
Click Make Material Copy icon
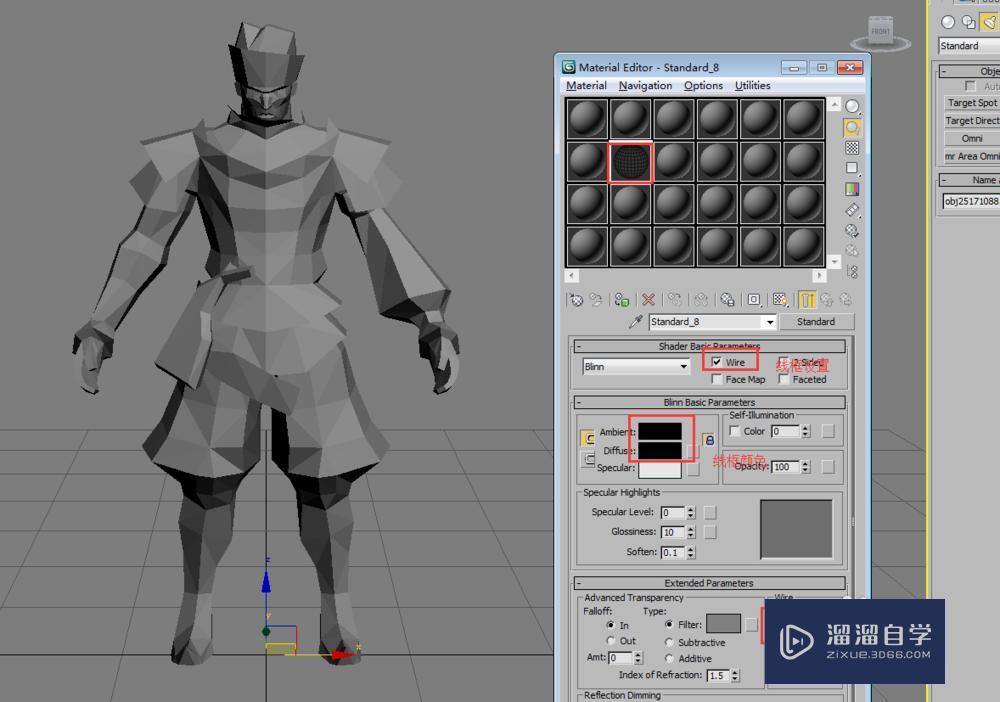675,300
